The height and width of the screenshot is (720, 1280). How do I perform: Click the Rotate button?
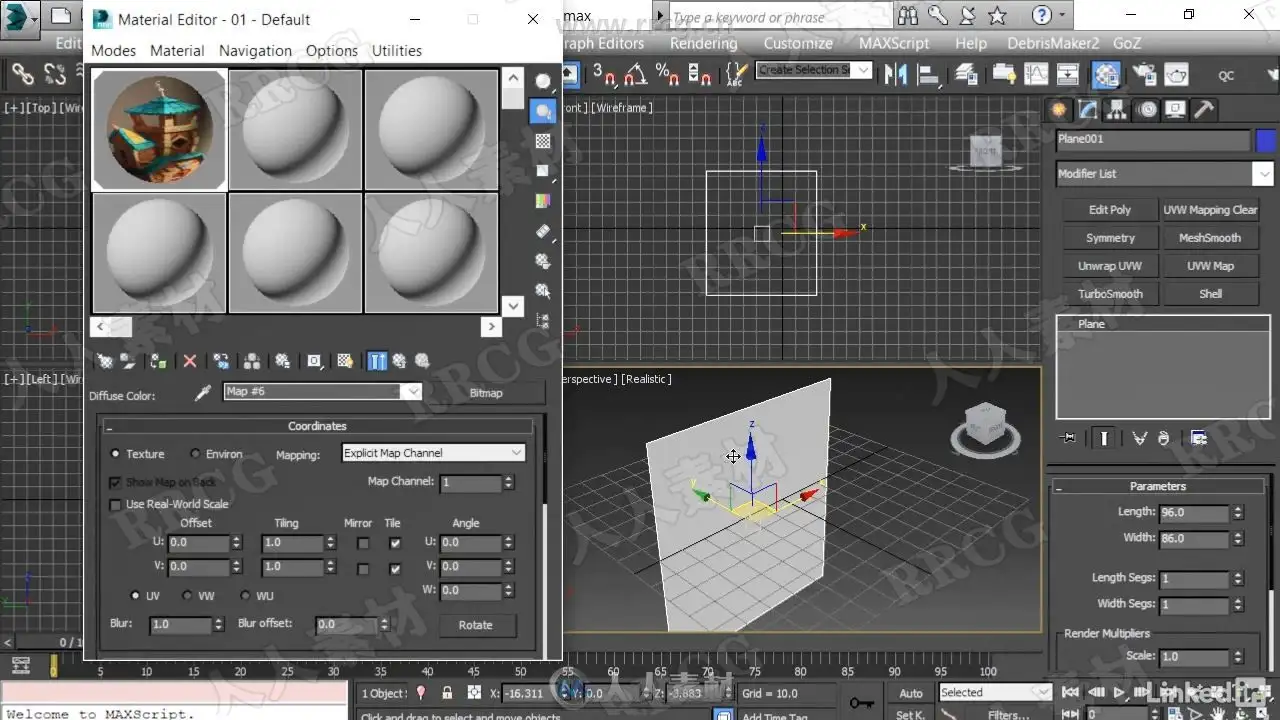coord(476,625)
